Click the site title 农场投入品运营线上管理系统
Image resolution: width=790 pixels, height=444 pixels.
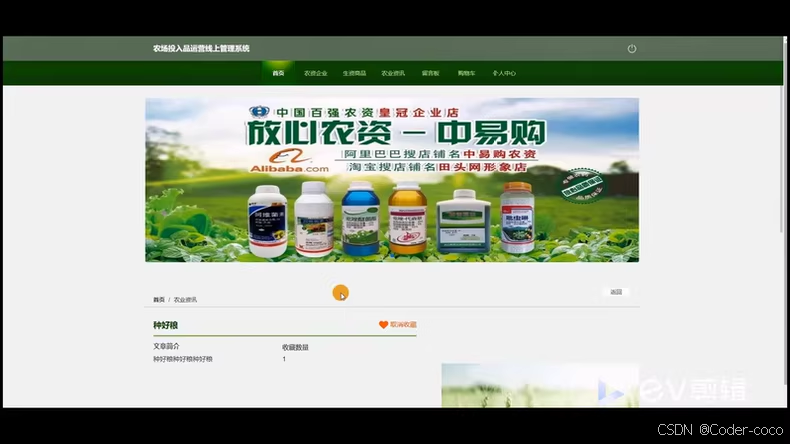point(201,48)
